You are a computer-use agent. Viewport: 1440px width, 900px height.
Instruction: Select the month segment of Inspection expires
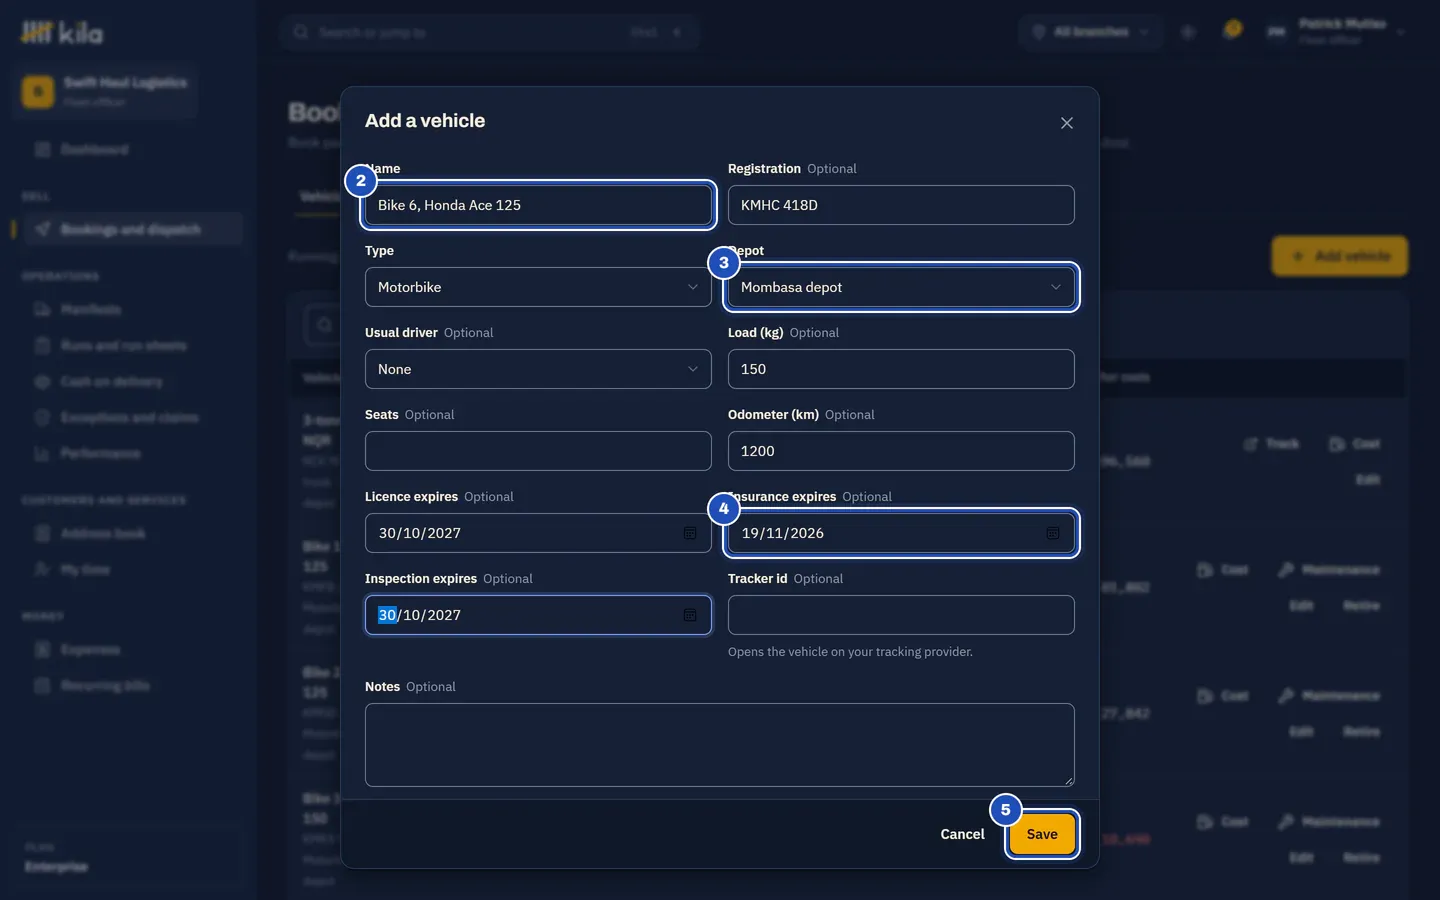point(412,615)
